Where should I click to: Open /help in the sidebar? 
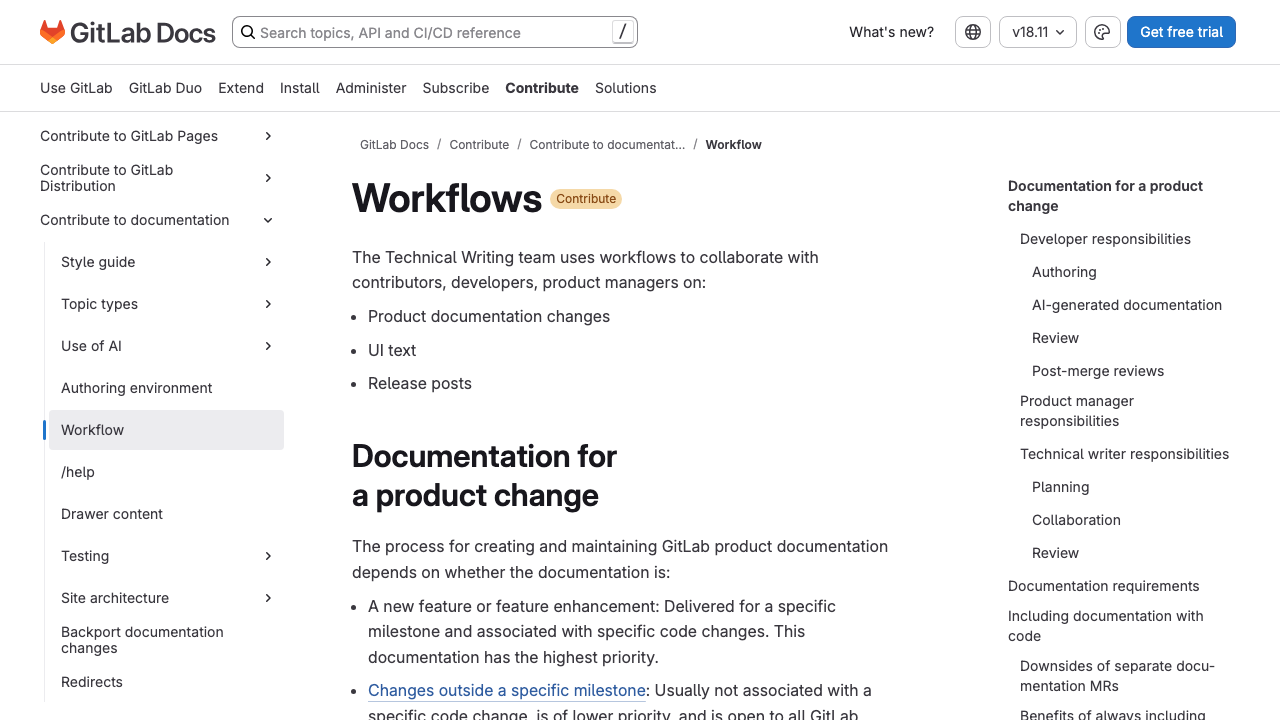click(x=78, y=472)
